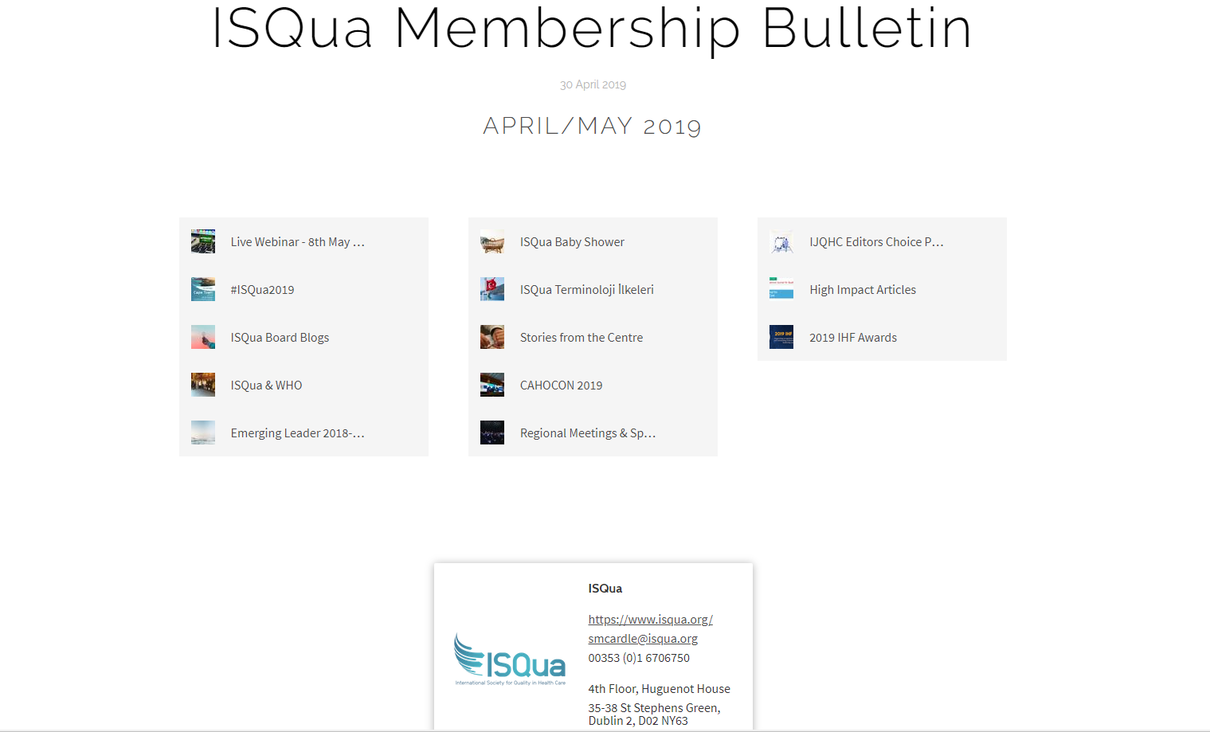Jump to Regional Meetings & Sp… section
The image size is (1210, 732).
click(x=588, y=434)
